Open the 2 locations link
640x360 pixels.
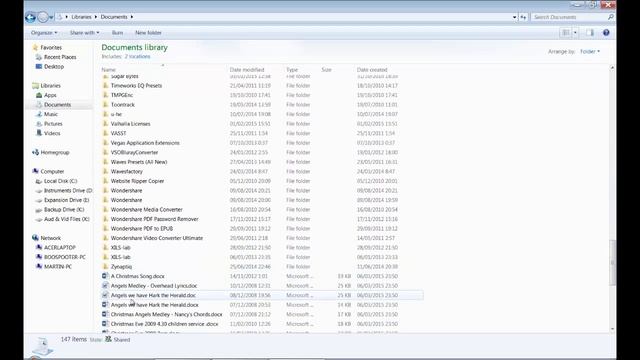click(x=137, y=56)
